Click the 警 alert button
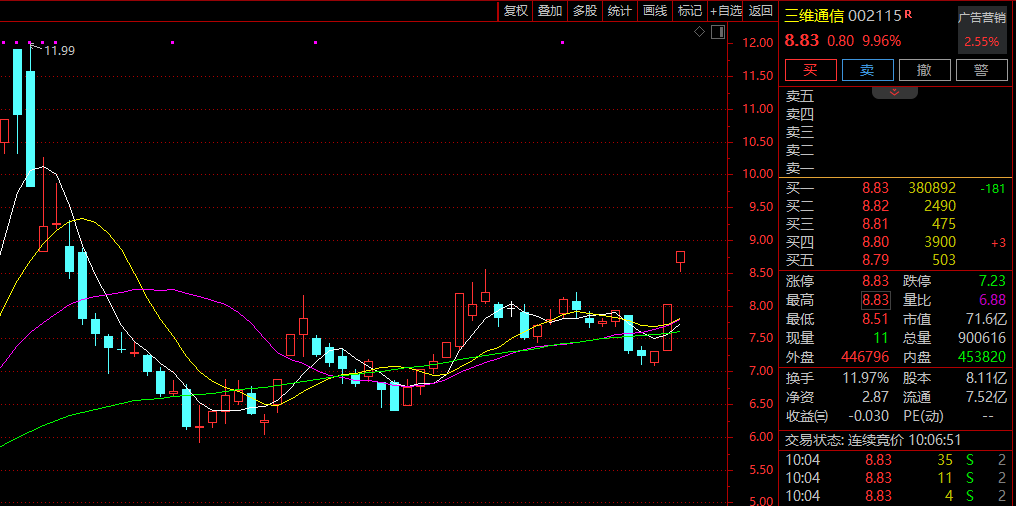This screenshot has width=1016, height=506. pyautogui.click(x=982, y=70)
